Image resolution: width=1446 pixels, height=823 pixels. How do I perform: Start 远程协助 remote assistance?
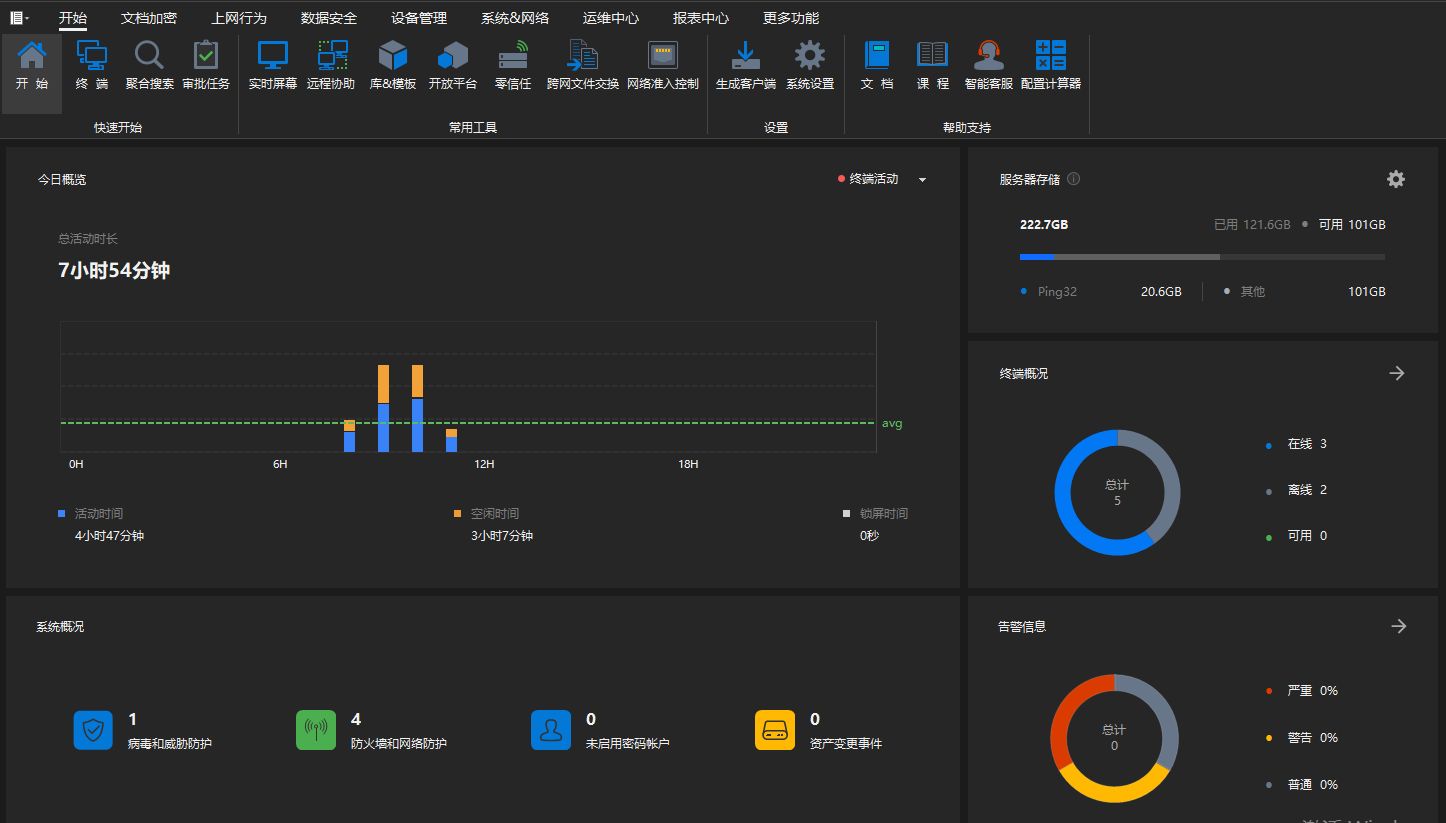coord(331,67)
